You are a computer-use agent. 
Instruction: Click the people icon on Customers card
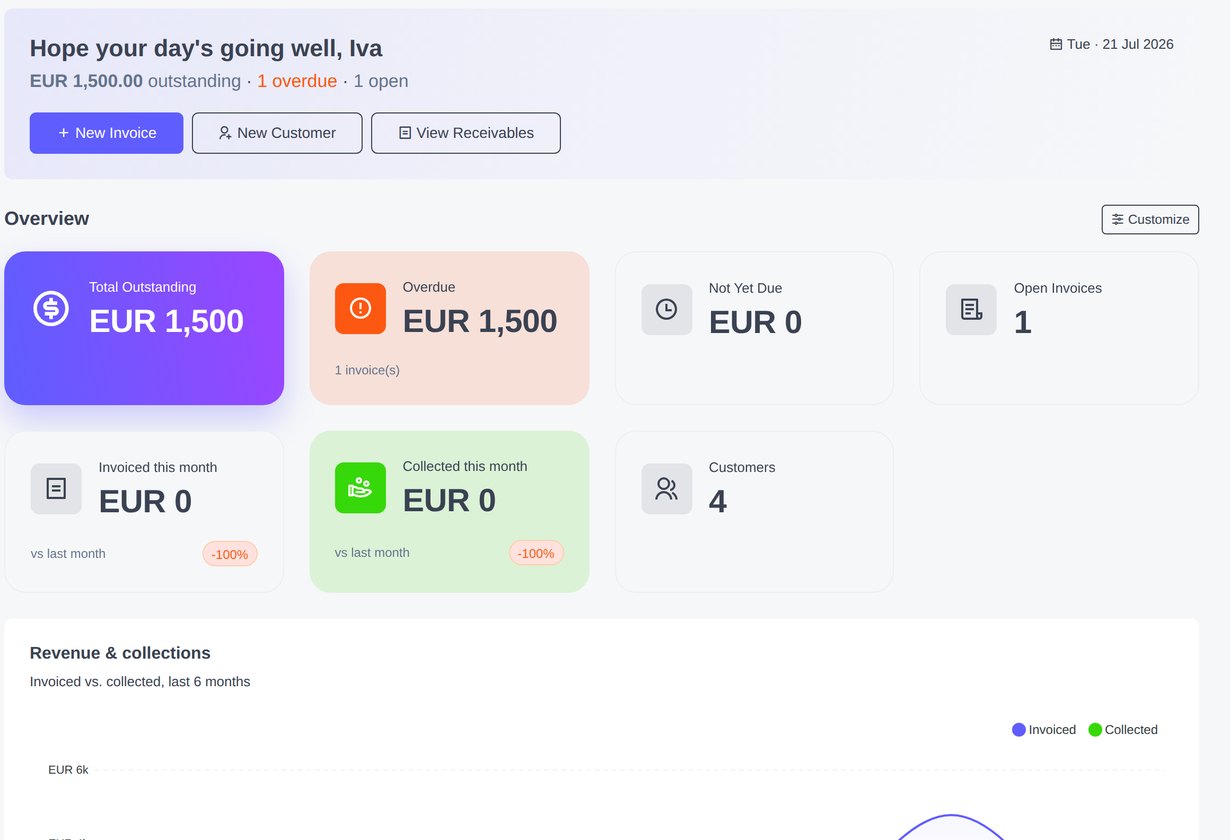point(666,489)
